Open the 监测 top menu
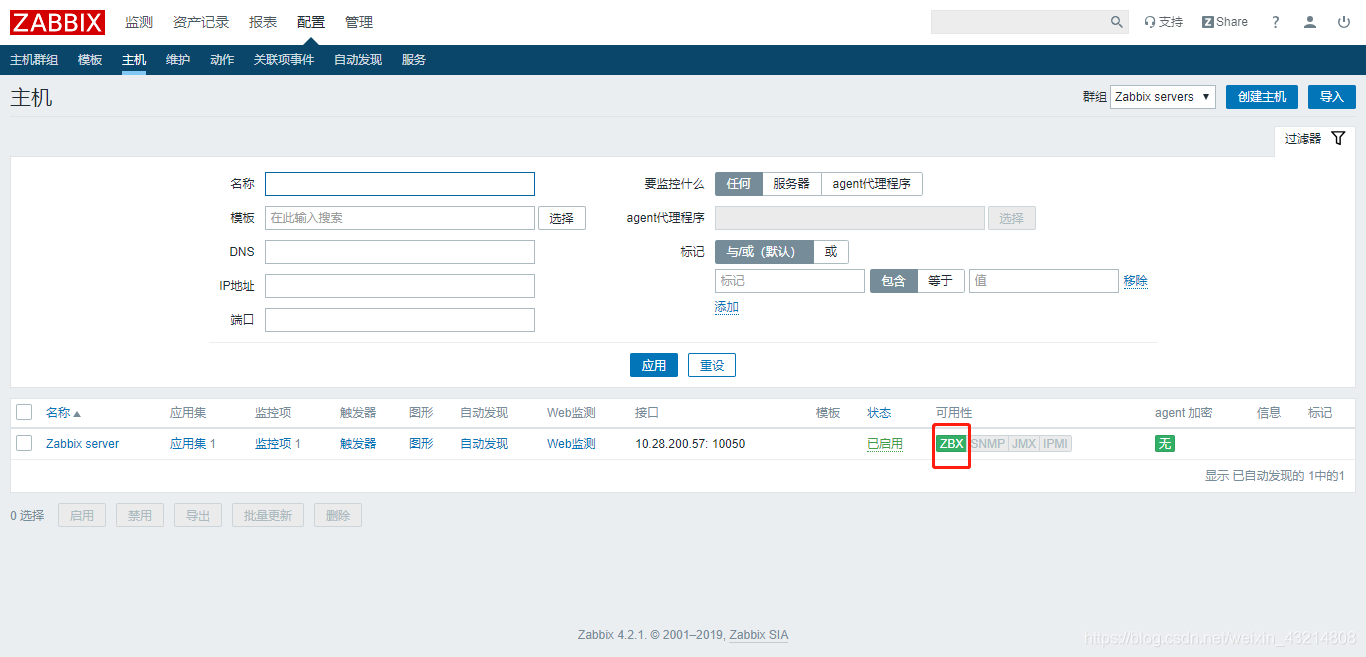 (x=139, y=22)
